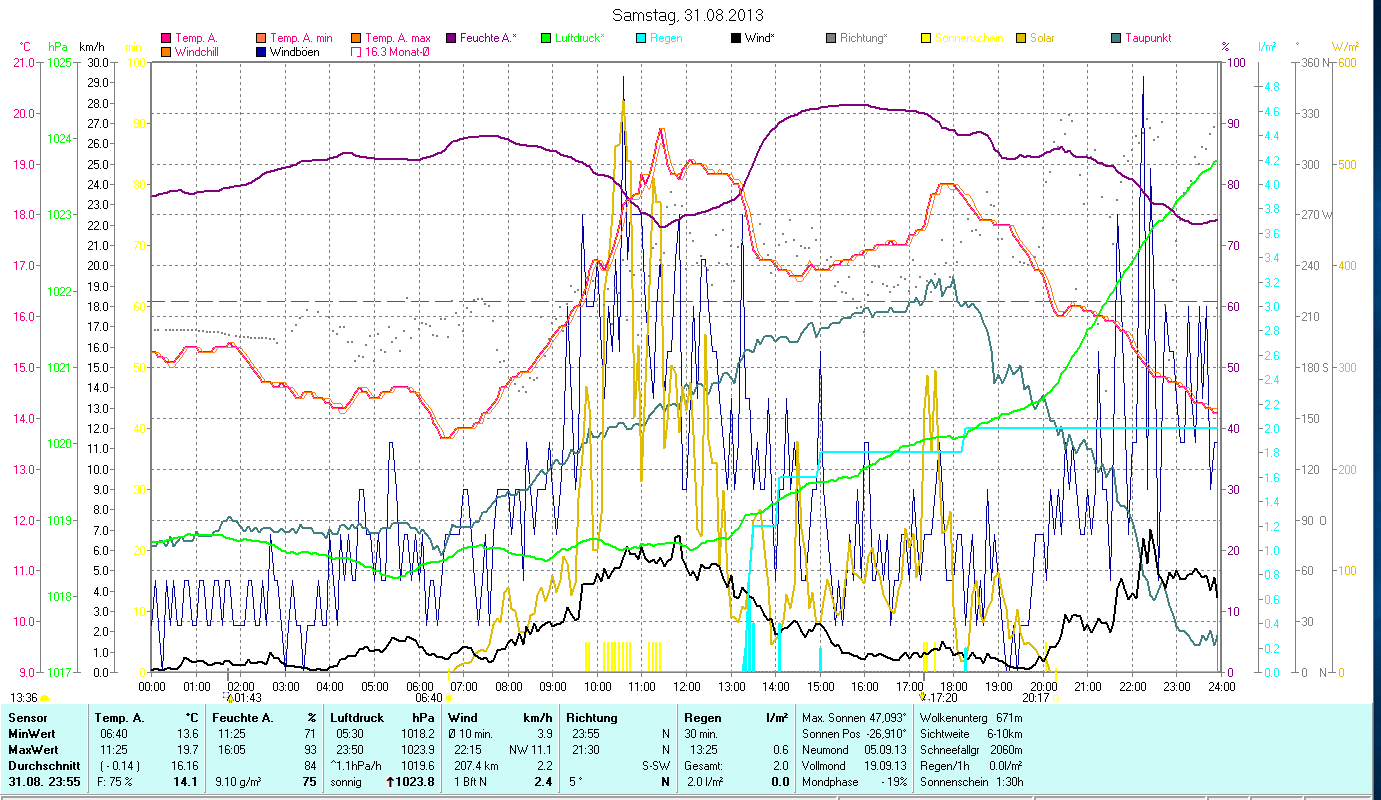Click the ^1.1hPa/h pressure trend value
Viewport: 1381px width, 800px height.
coord(357,766)
